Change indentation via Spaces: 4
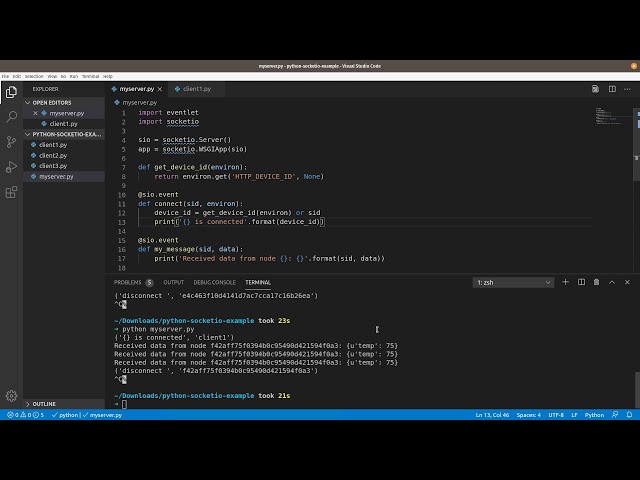Image resolution: width=640 pixels, height=480 pixels. tap(528, 415)
